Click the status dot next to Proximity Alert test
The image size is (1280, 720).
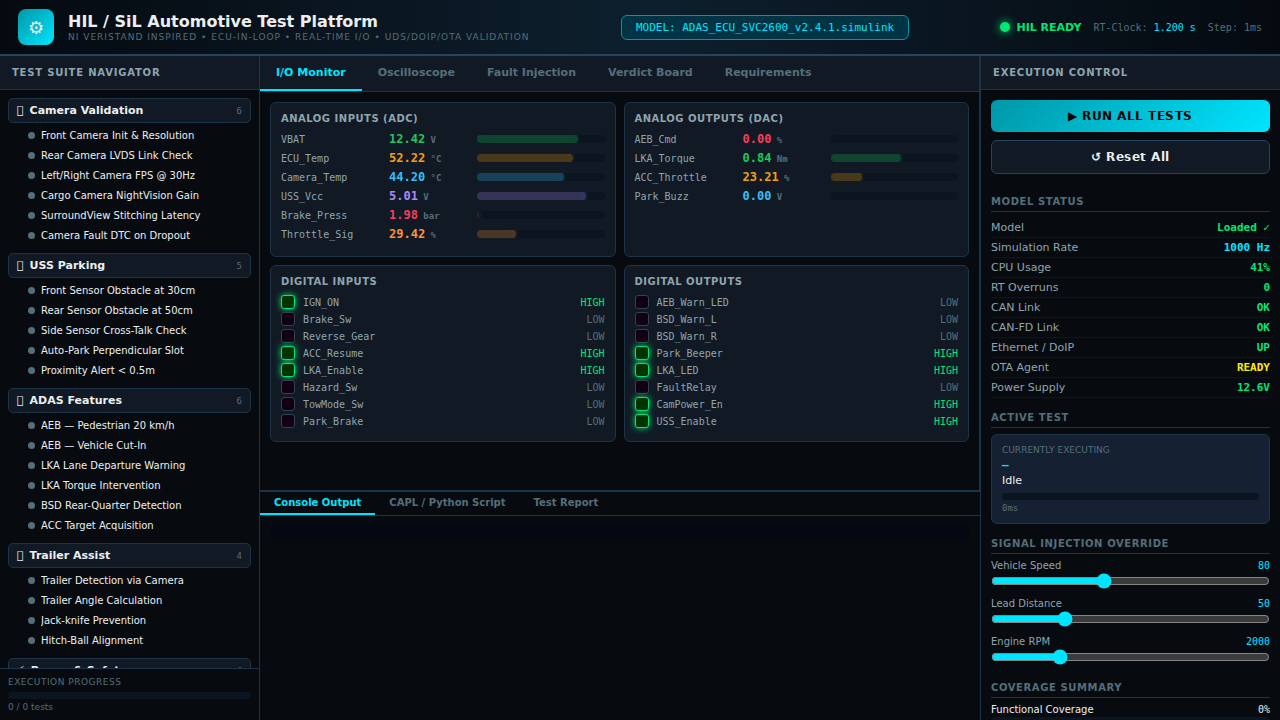tap(30, 370)
